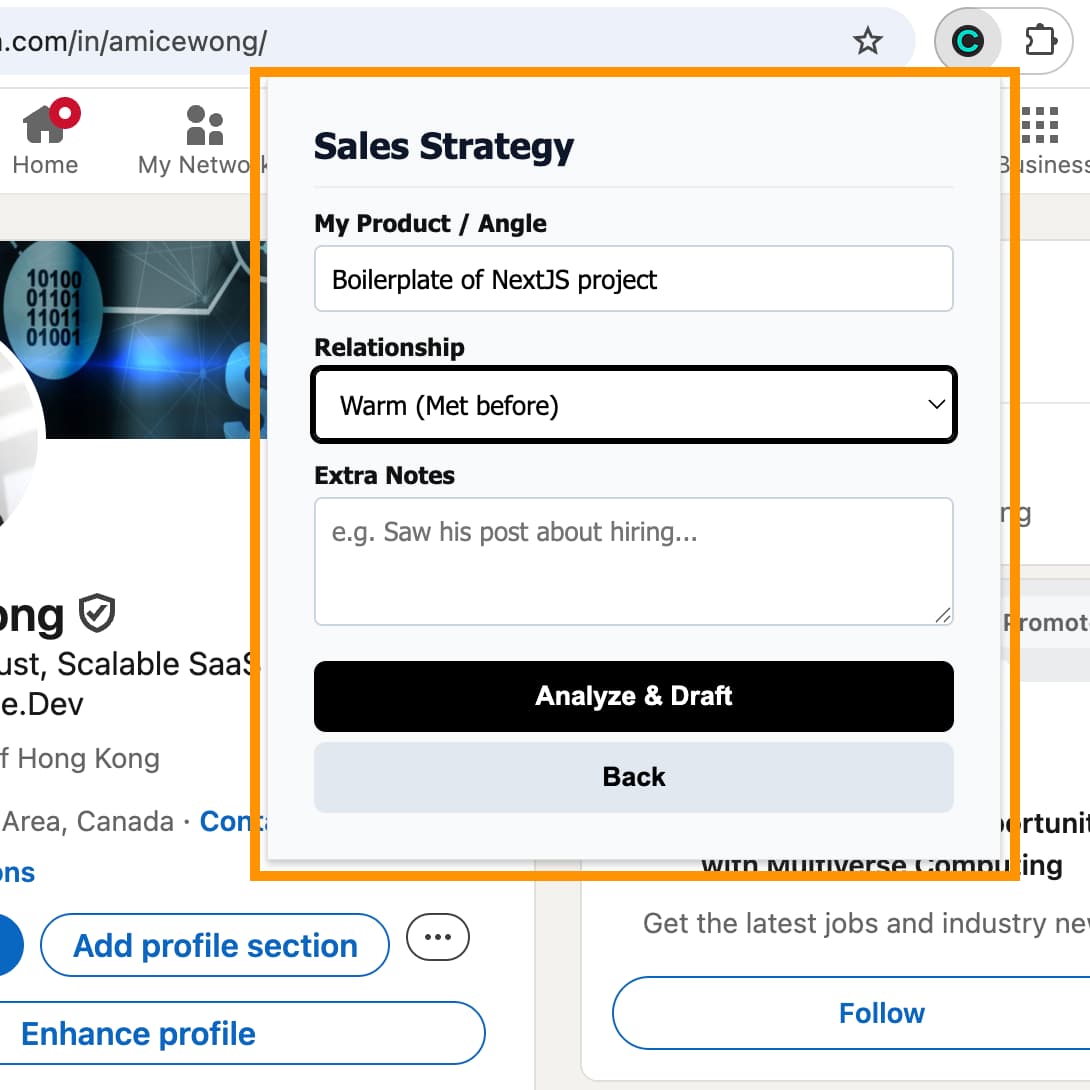Open the profile three-dot more options
Screen dimensions: 1090x1090
[x=438, y=937]
